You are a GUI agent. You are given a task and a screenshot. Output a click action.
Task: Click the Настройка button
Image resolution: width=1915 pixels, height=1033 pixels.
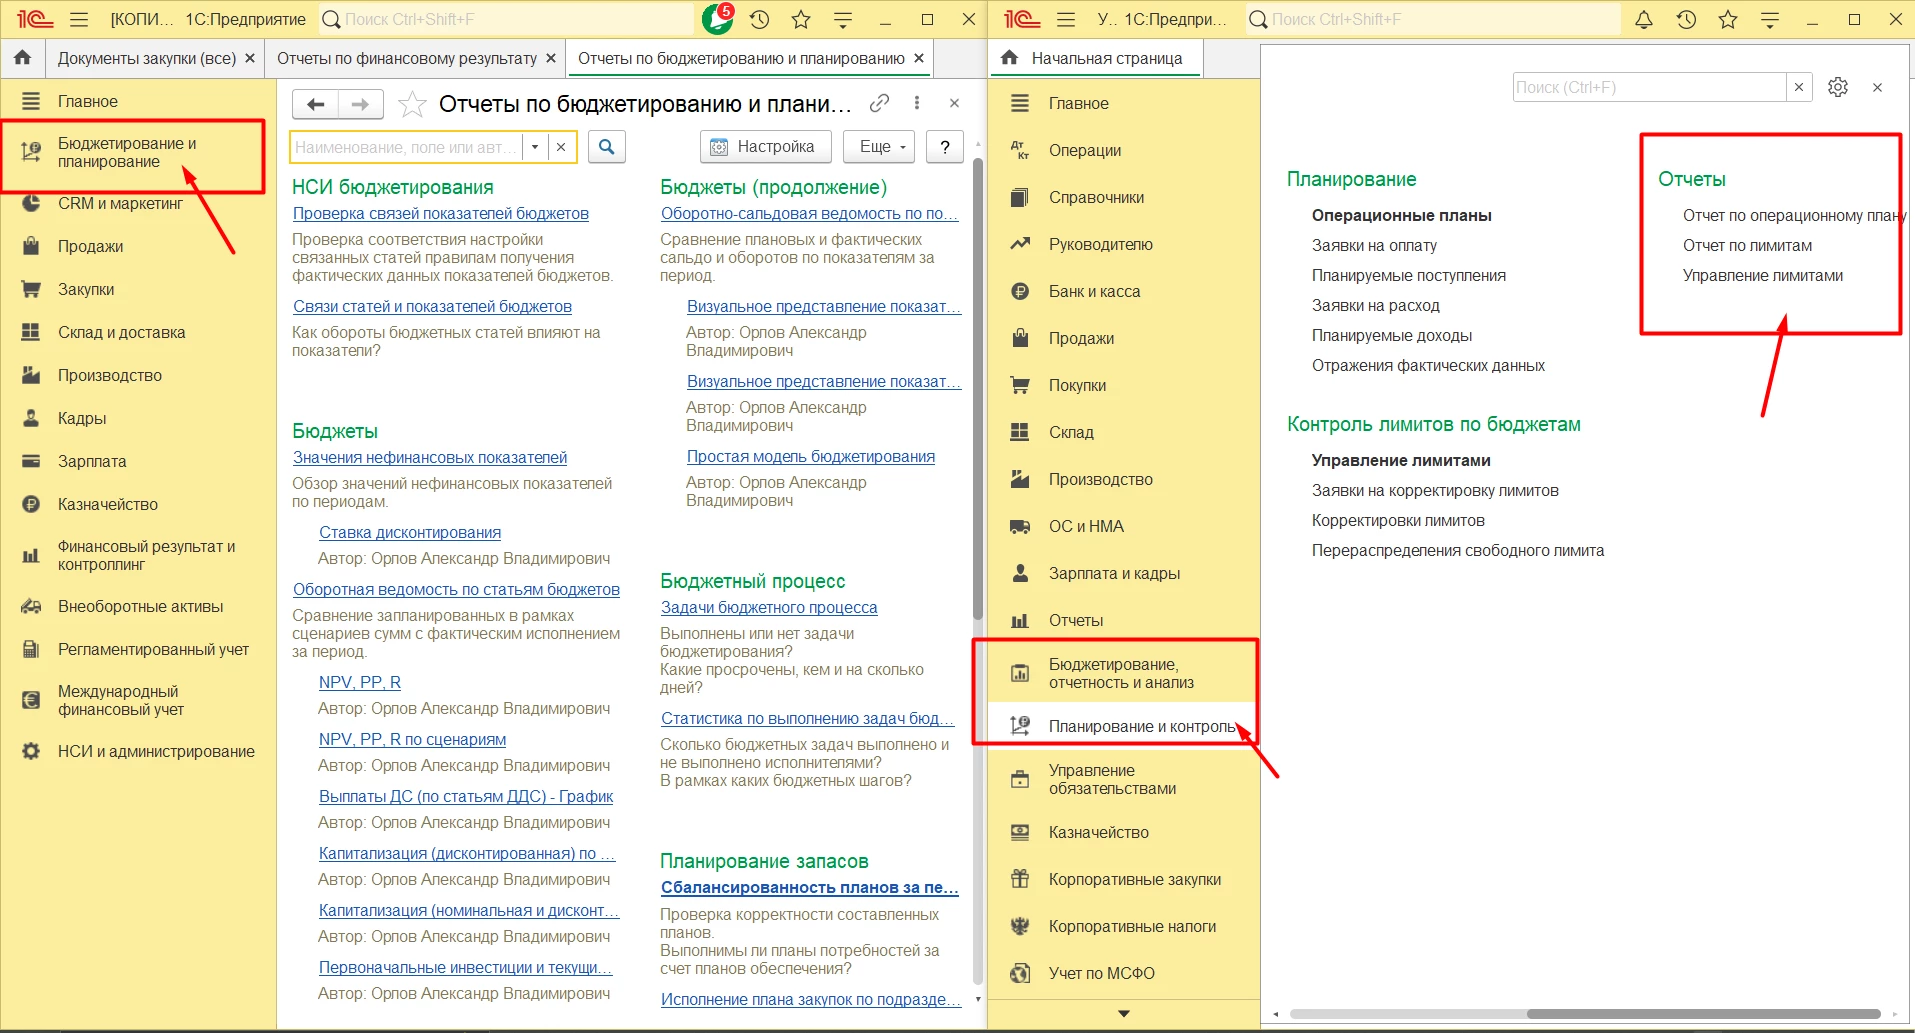pos(765,147)
